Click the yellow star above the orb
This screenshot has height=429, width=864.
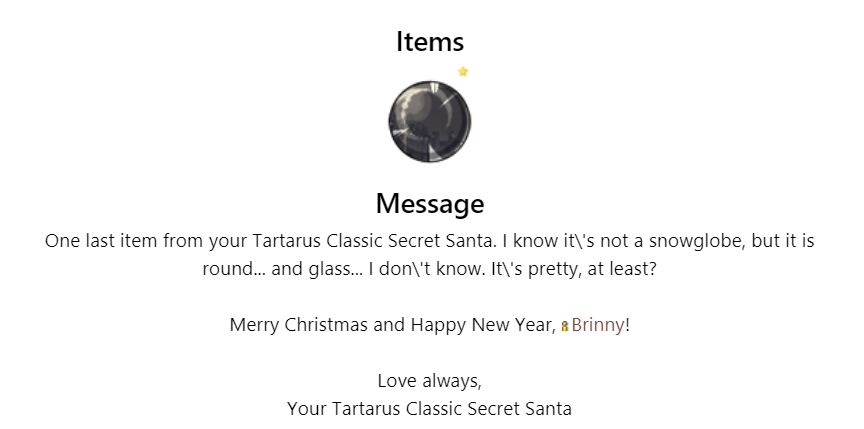[463, 71]
